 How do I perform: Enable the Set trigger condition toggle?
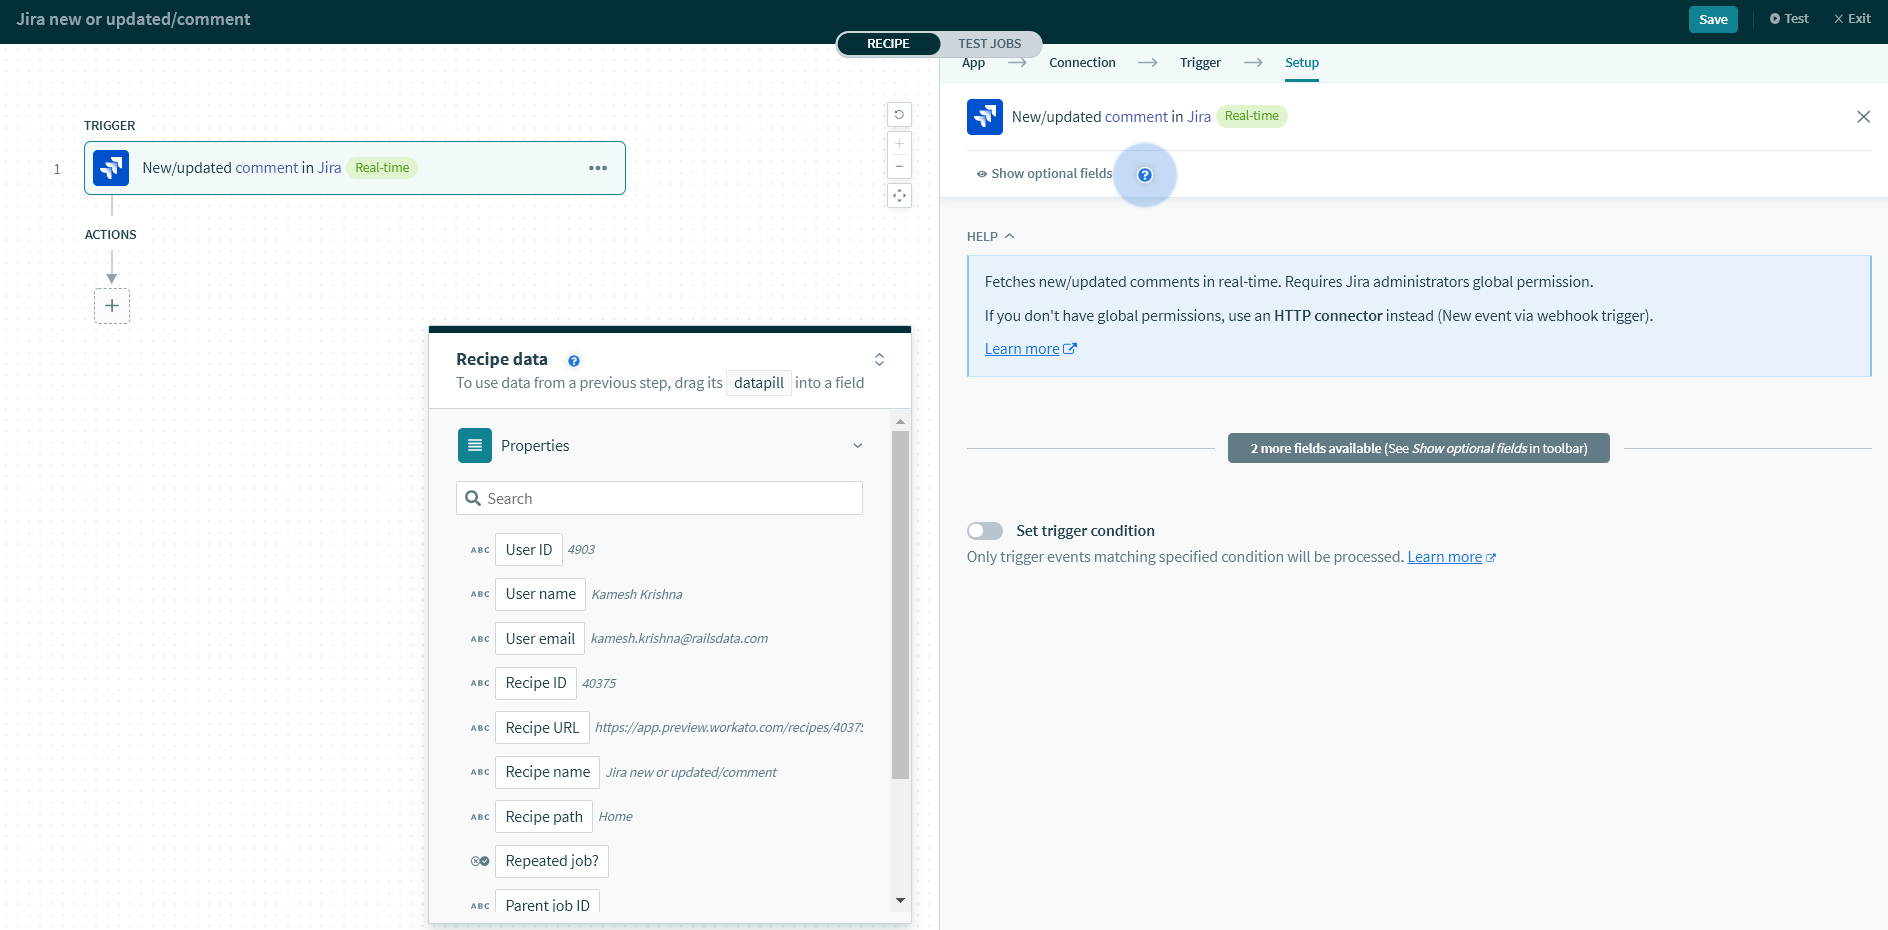point(985,531)
